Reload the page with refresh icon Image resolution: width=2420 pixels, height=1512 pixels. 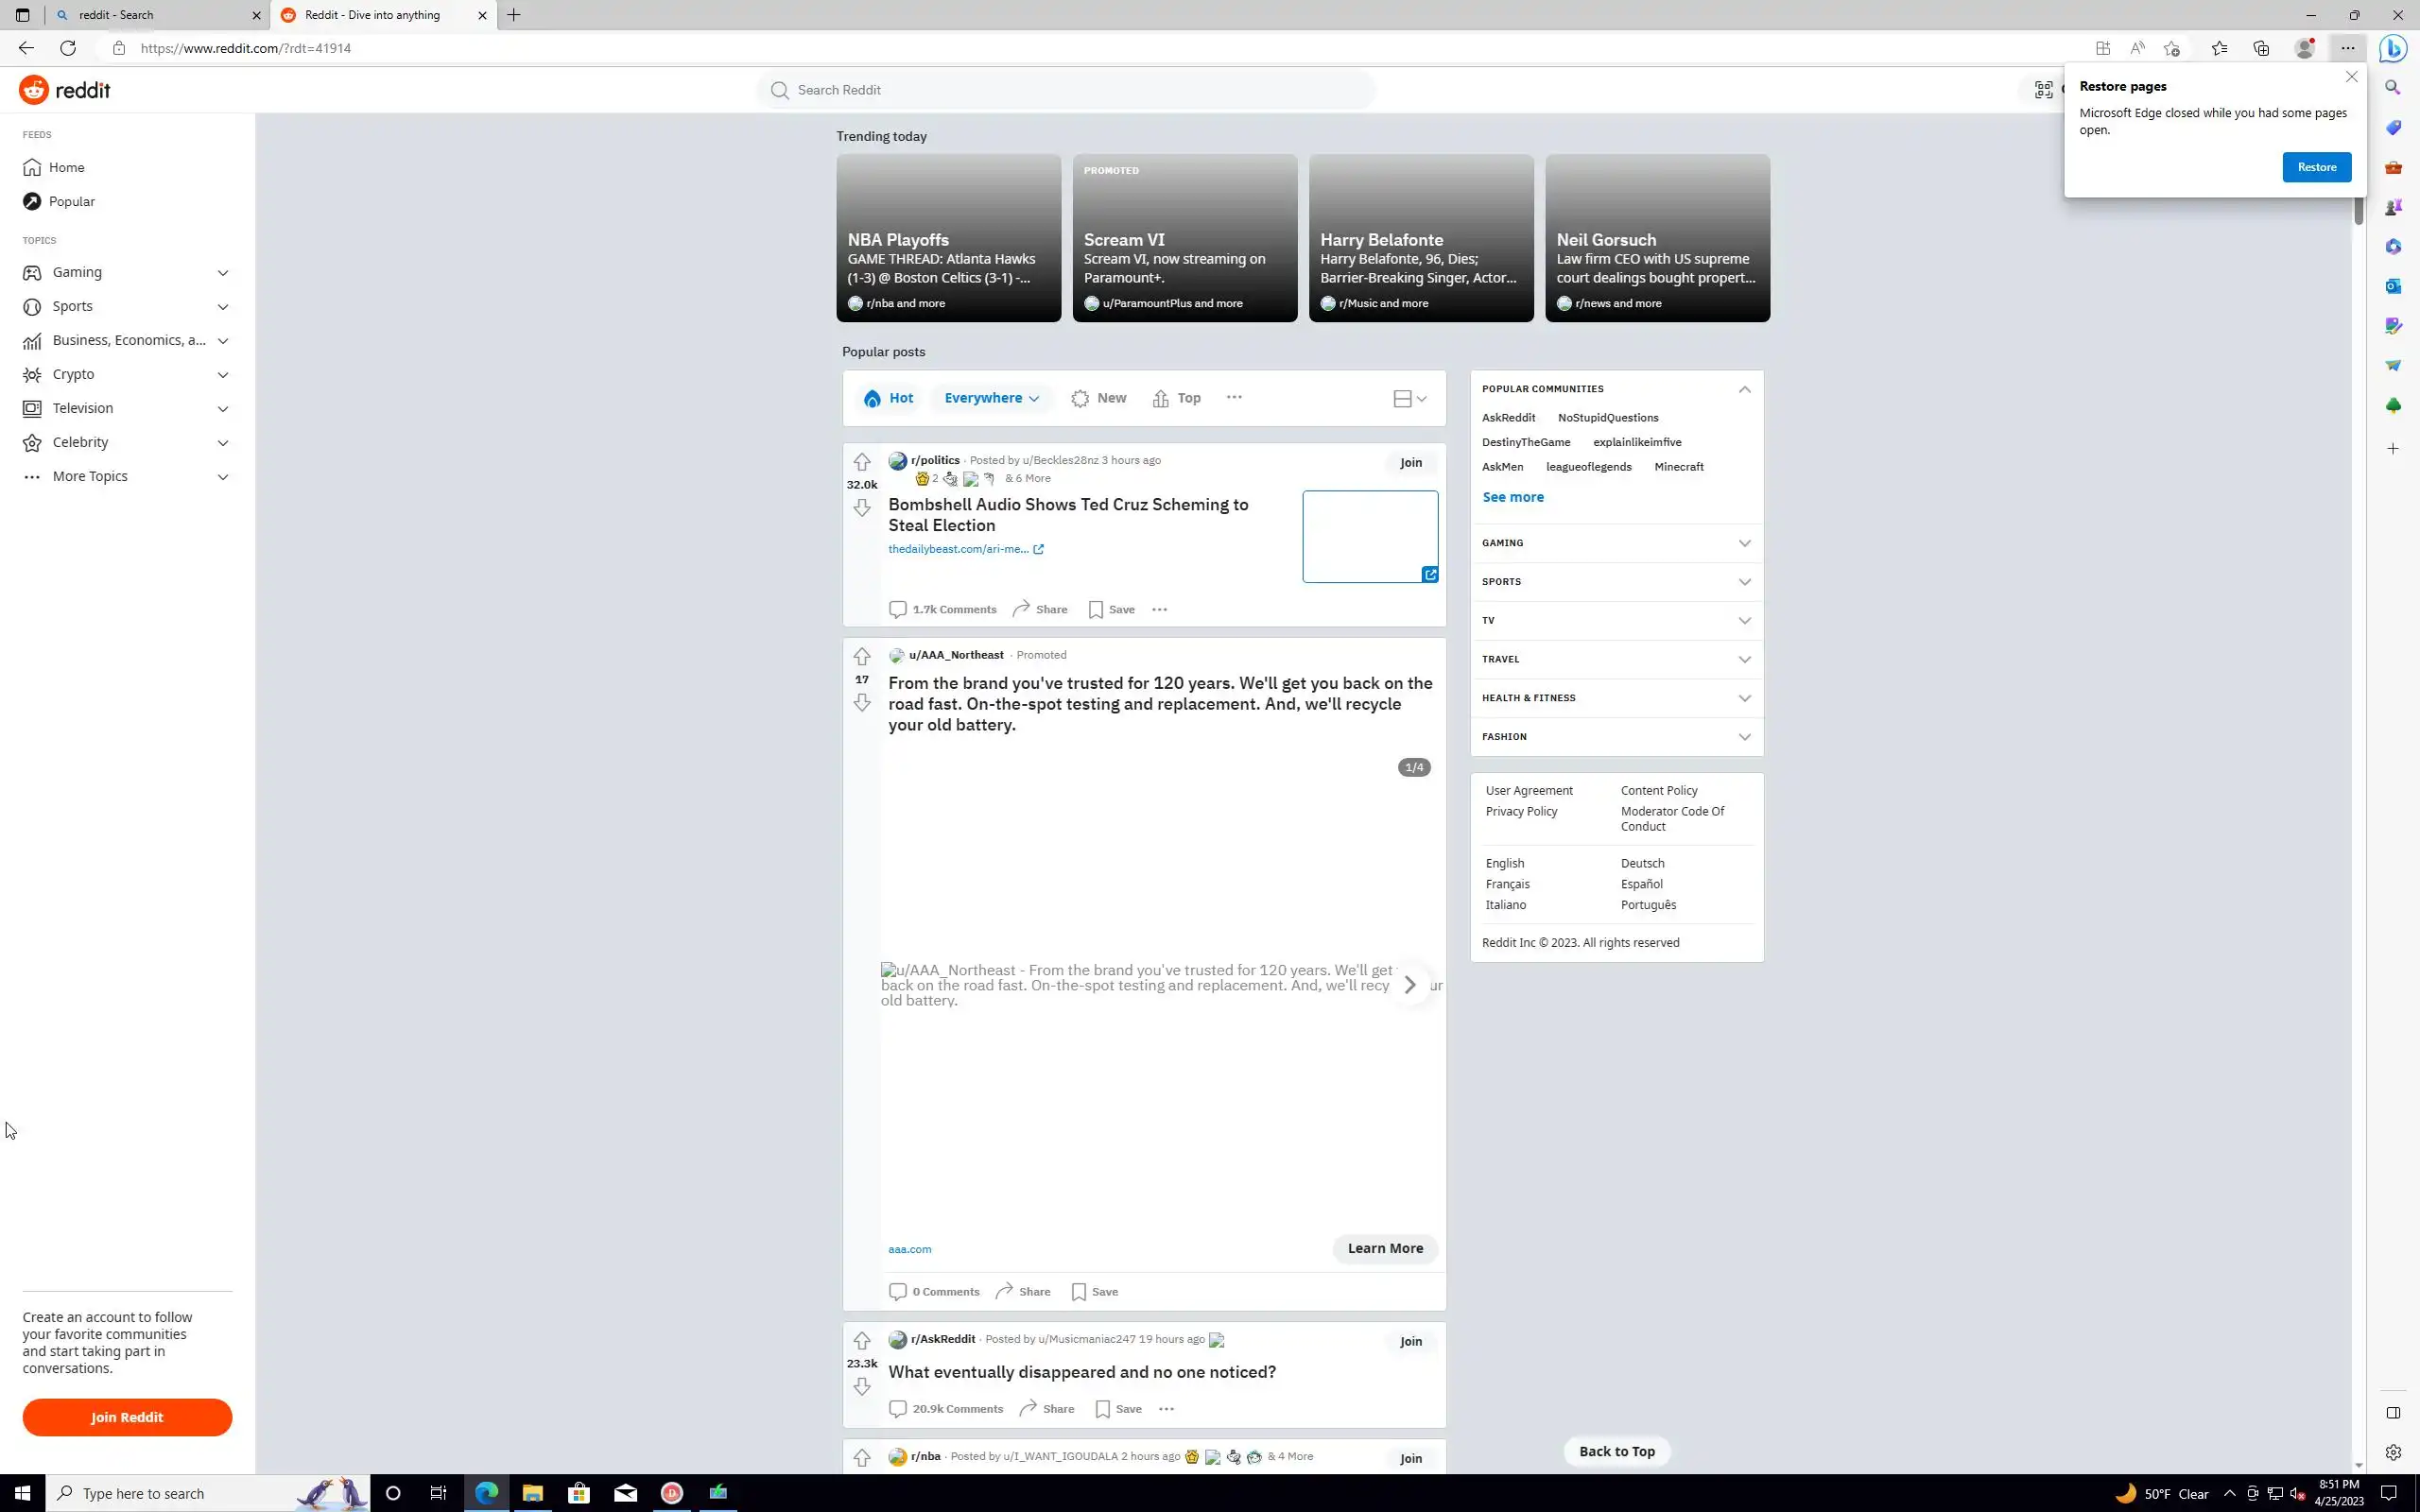click(68, 48)
